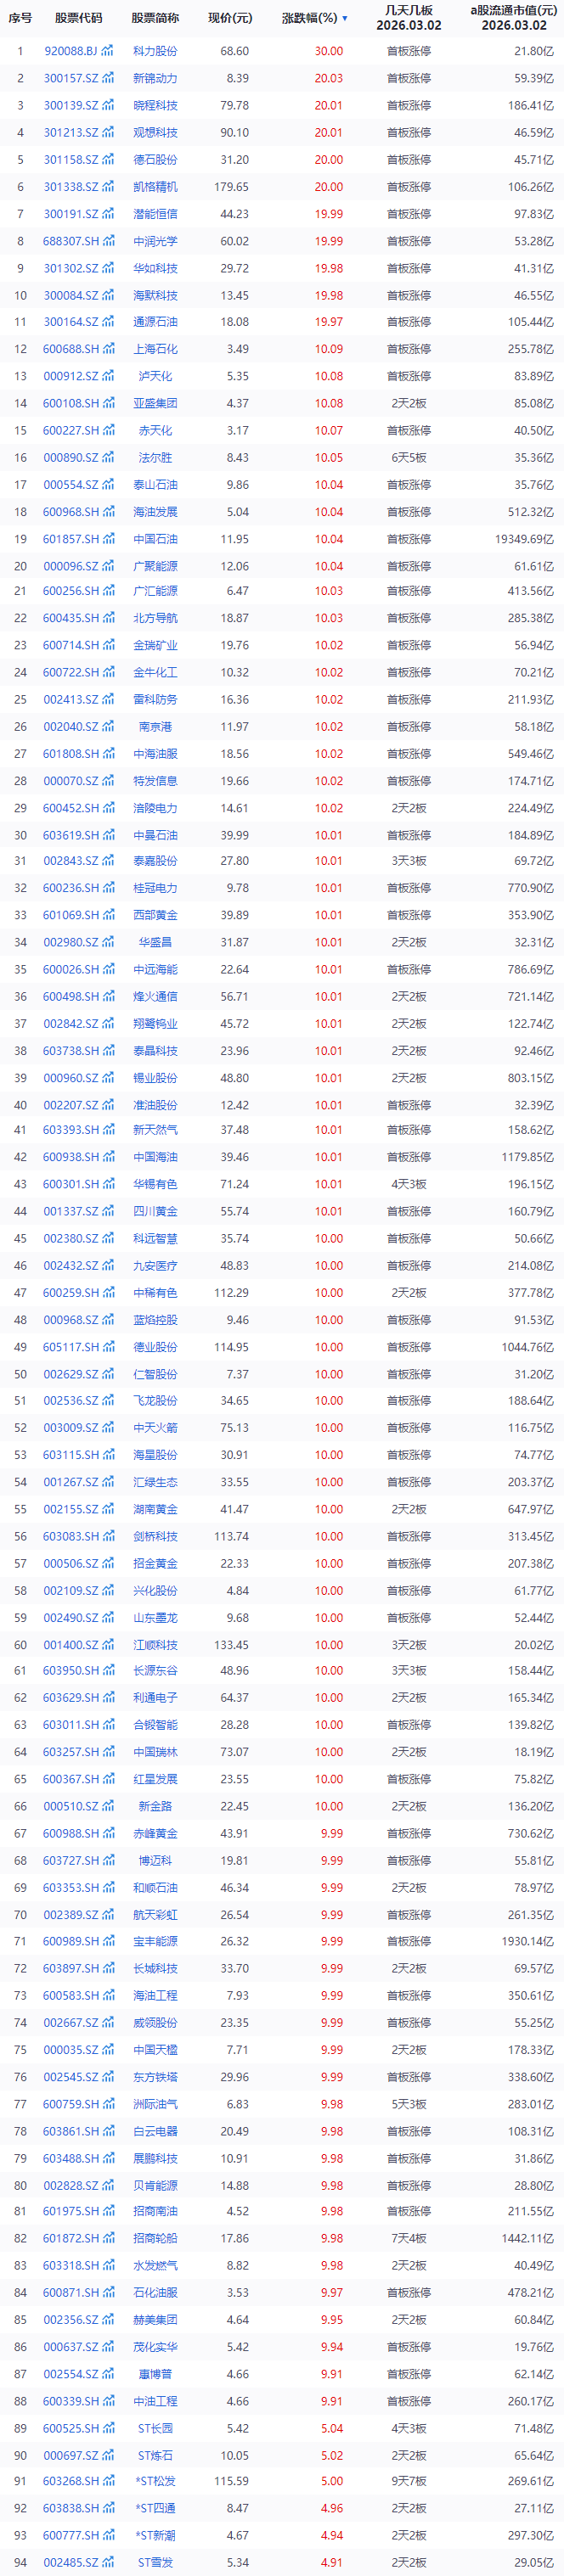The width and height of the screenshot is (564, 2576).
Task: Open chart icon next to 920088.BJ
Action: point(107,51)
